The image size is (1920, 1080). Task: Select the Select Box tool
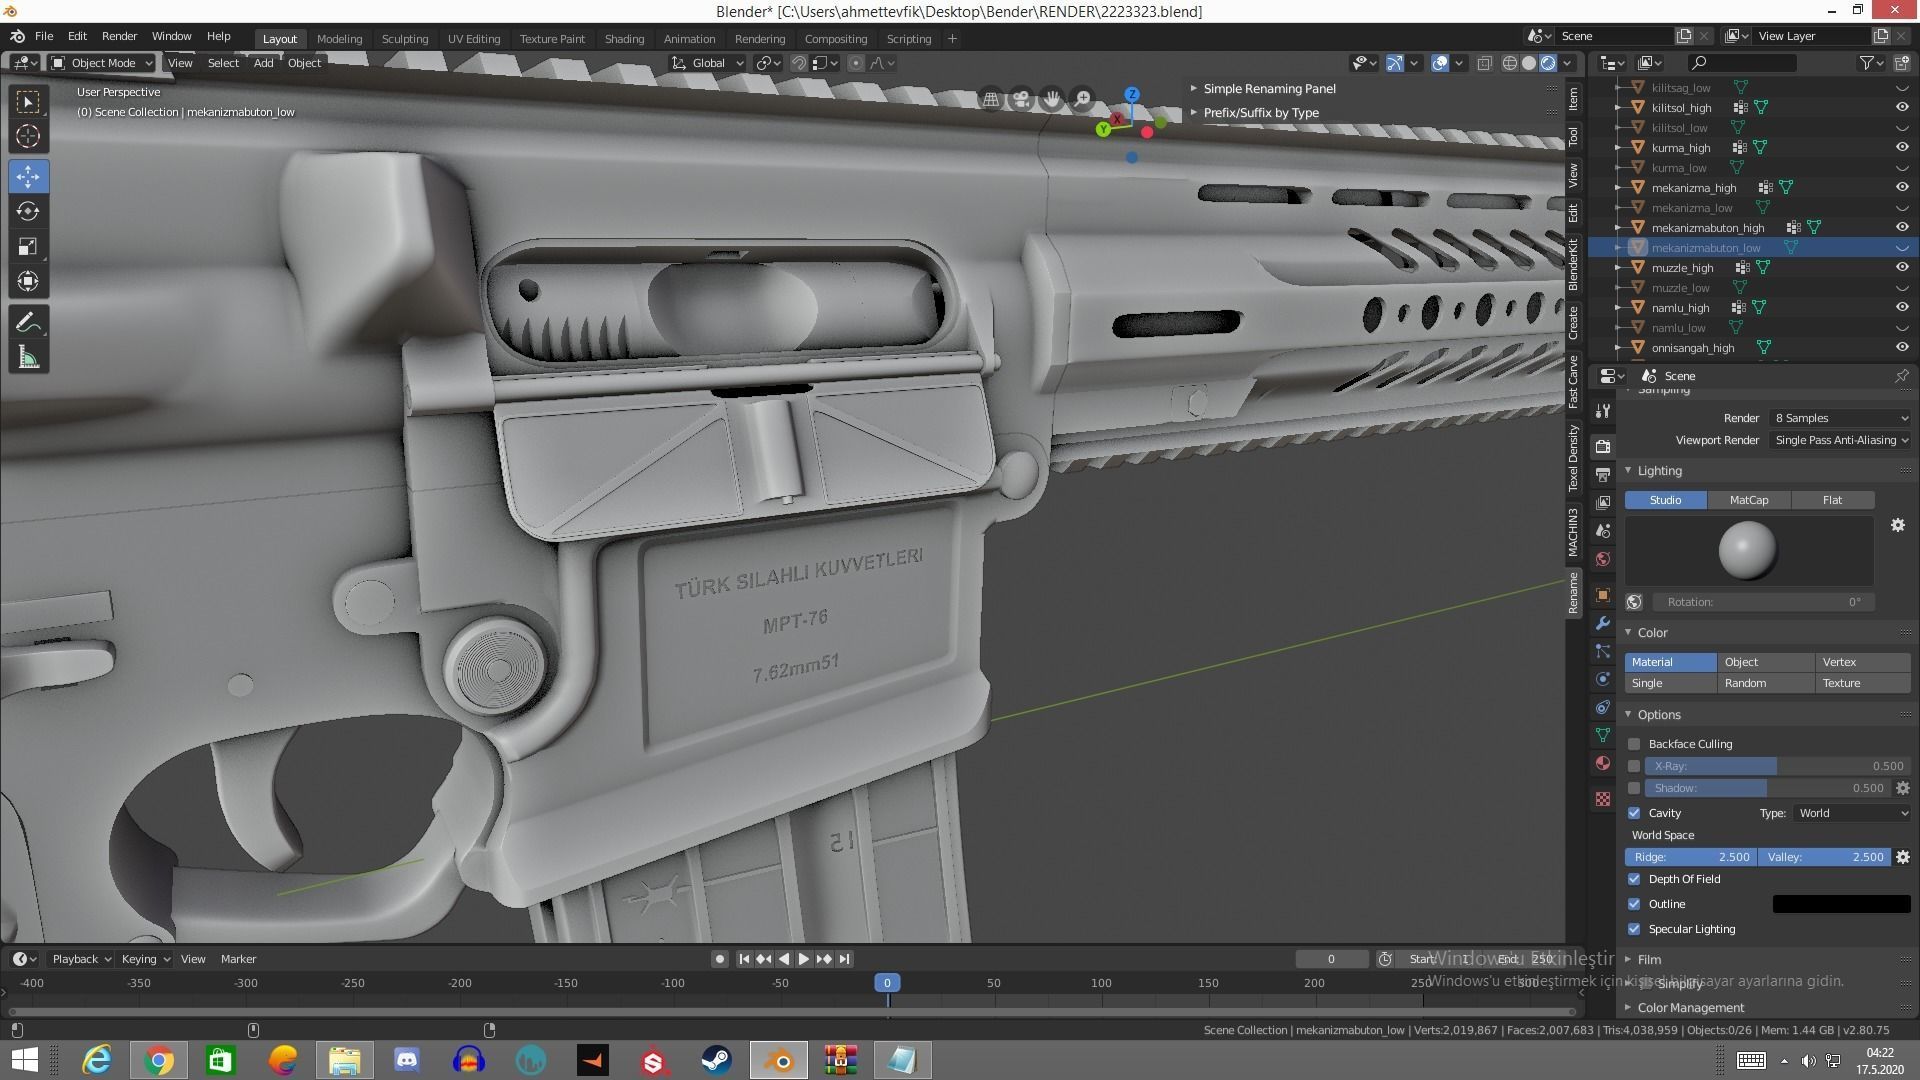tap(28, 102)
